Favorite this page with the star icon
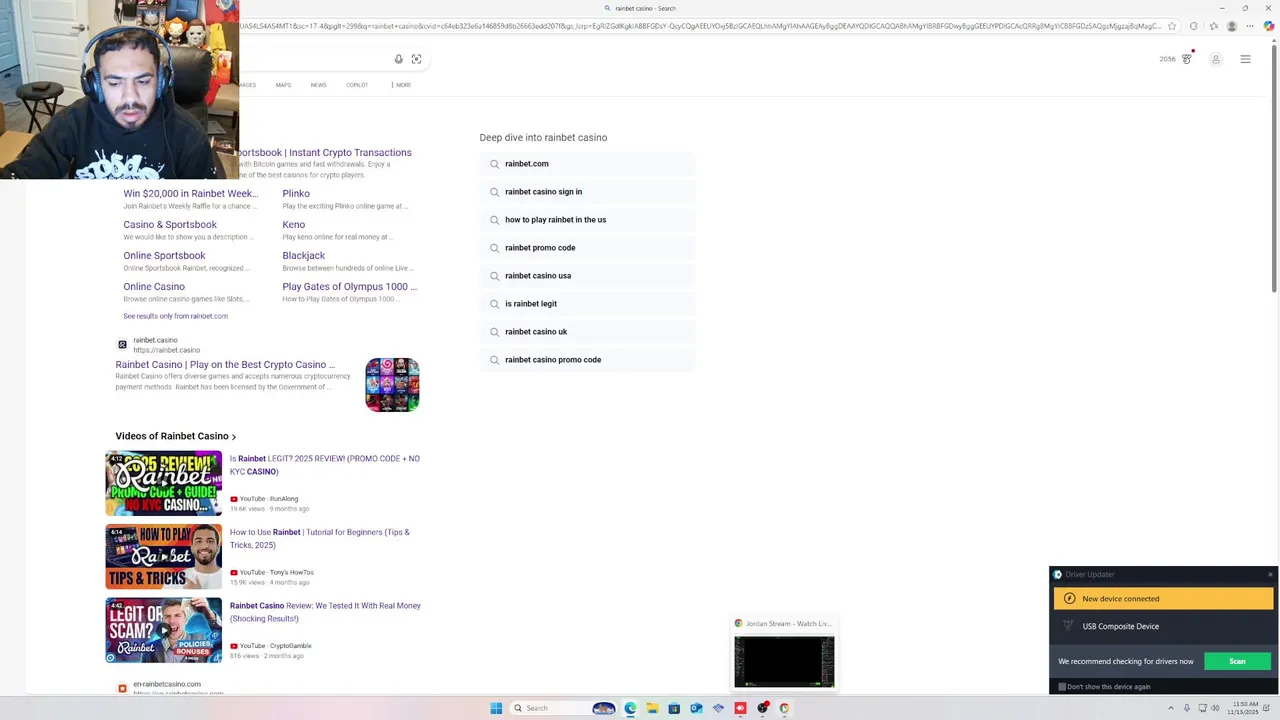1280x720 pixels. 1172,26
